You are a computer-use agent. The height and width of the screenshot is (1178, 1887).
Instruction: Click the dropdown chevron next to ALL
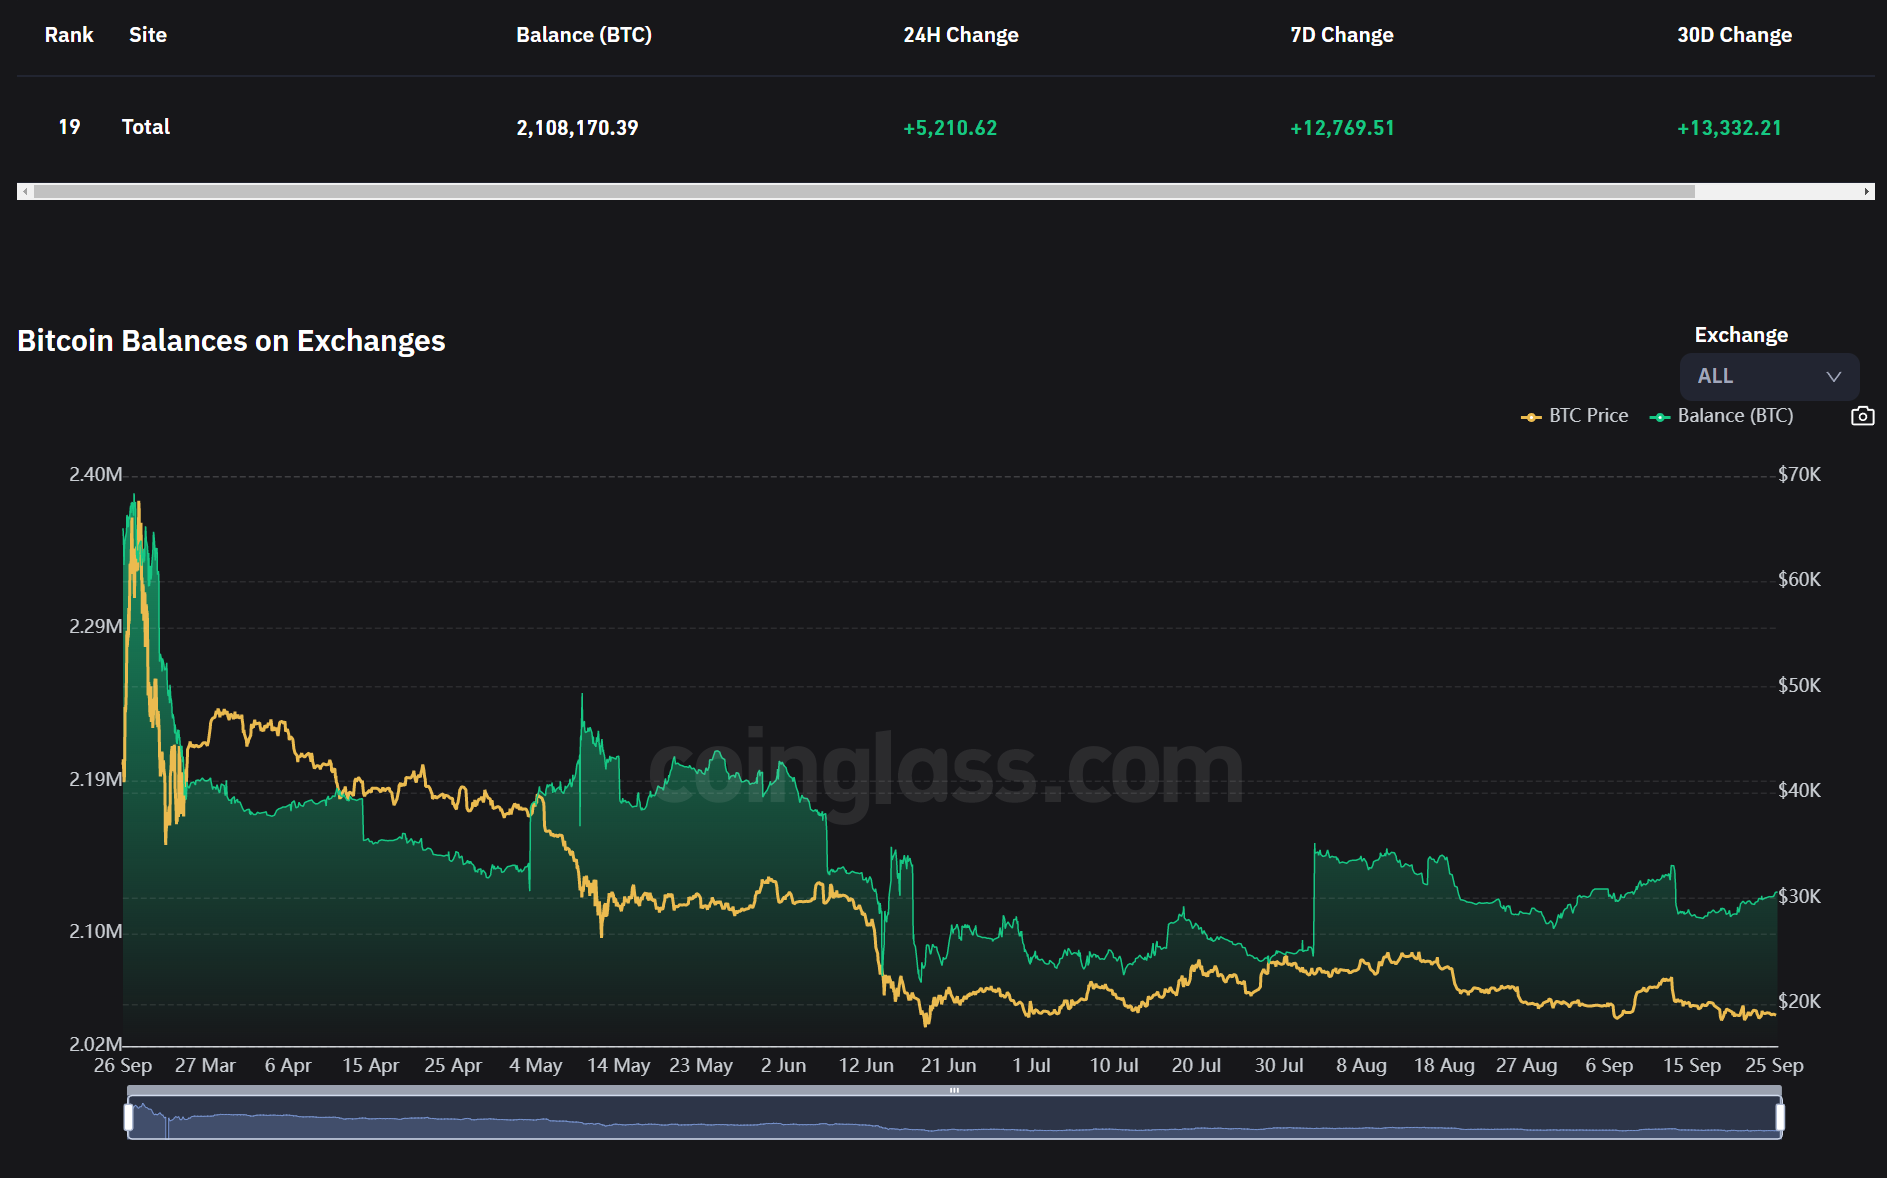click(1834, 377)
